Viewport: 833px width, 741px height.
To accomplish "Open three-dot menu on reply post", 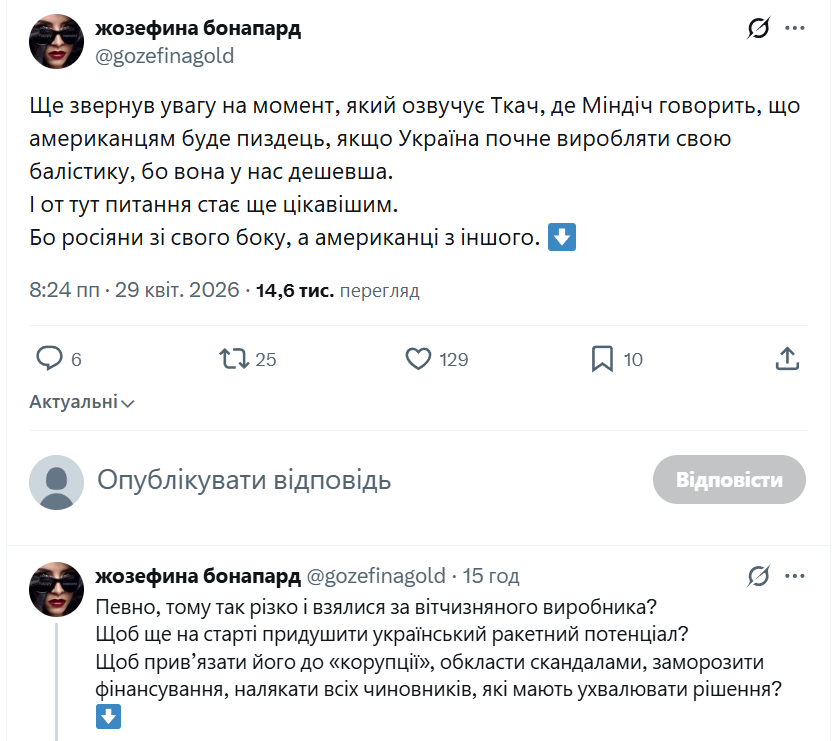I will pyautogui.click(x=795, y=577).
